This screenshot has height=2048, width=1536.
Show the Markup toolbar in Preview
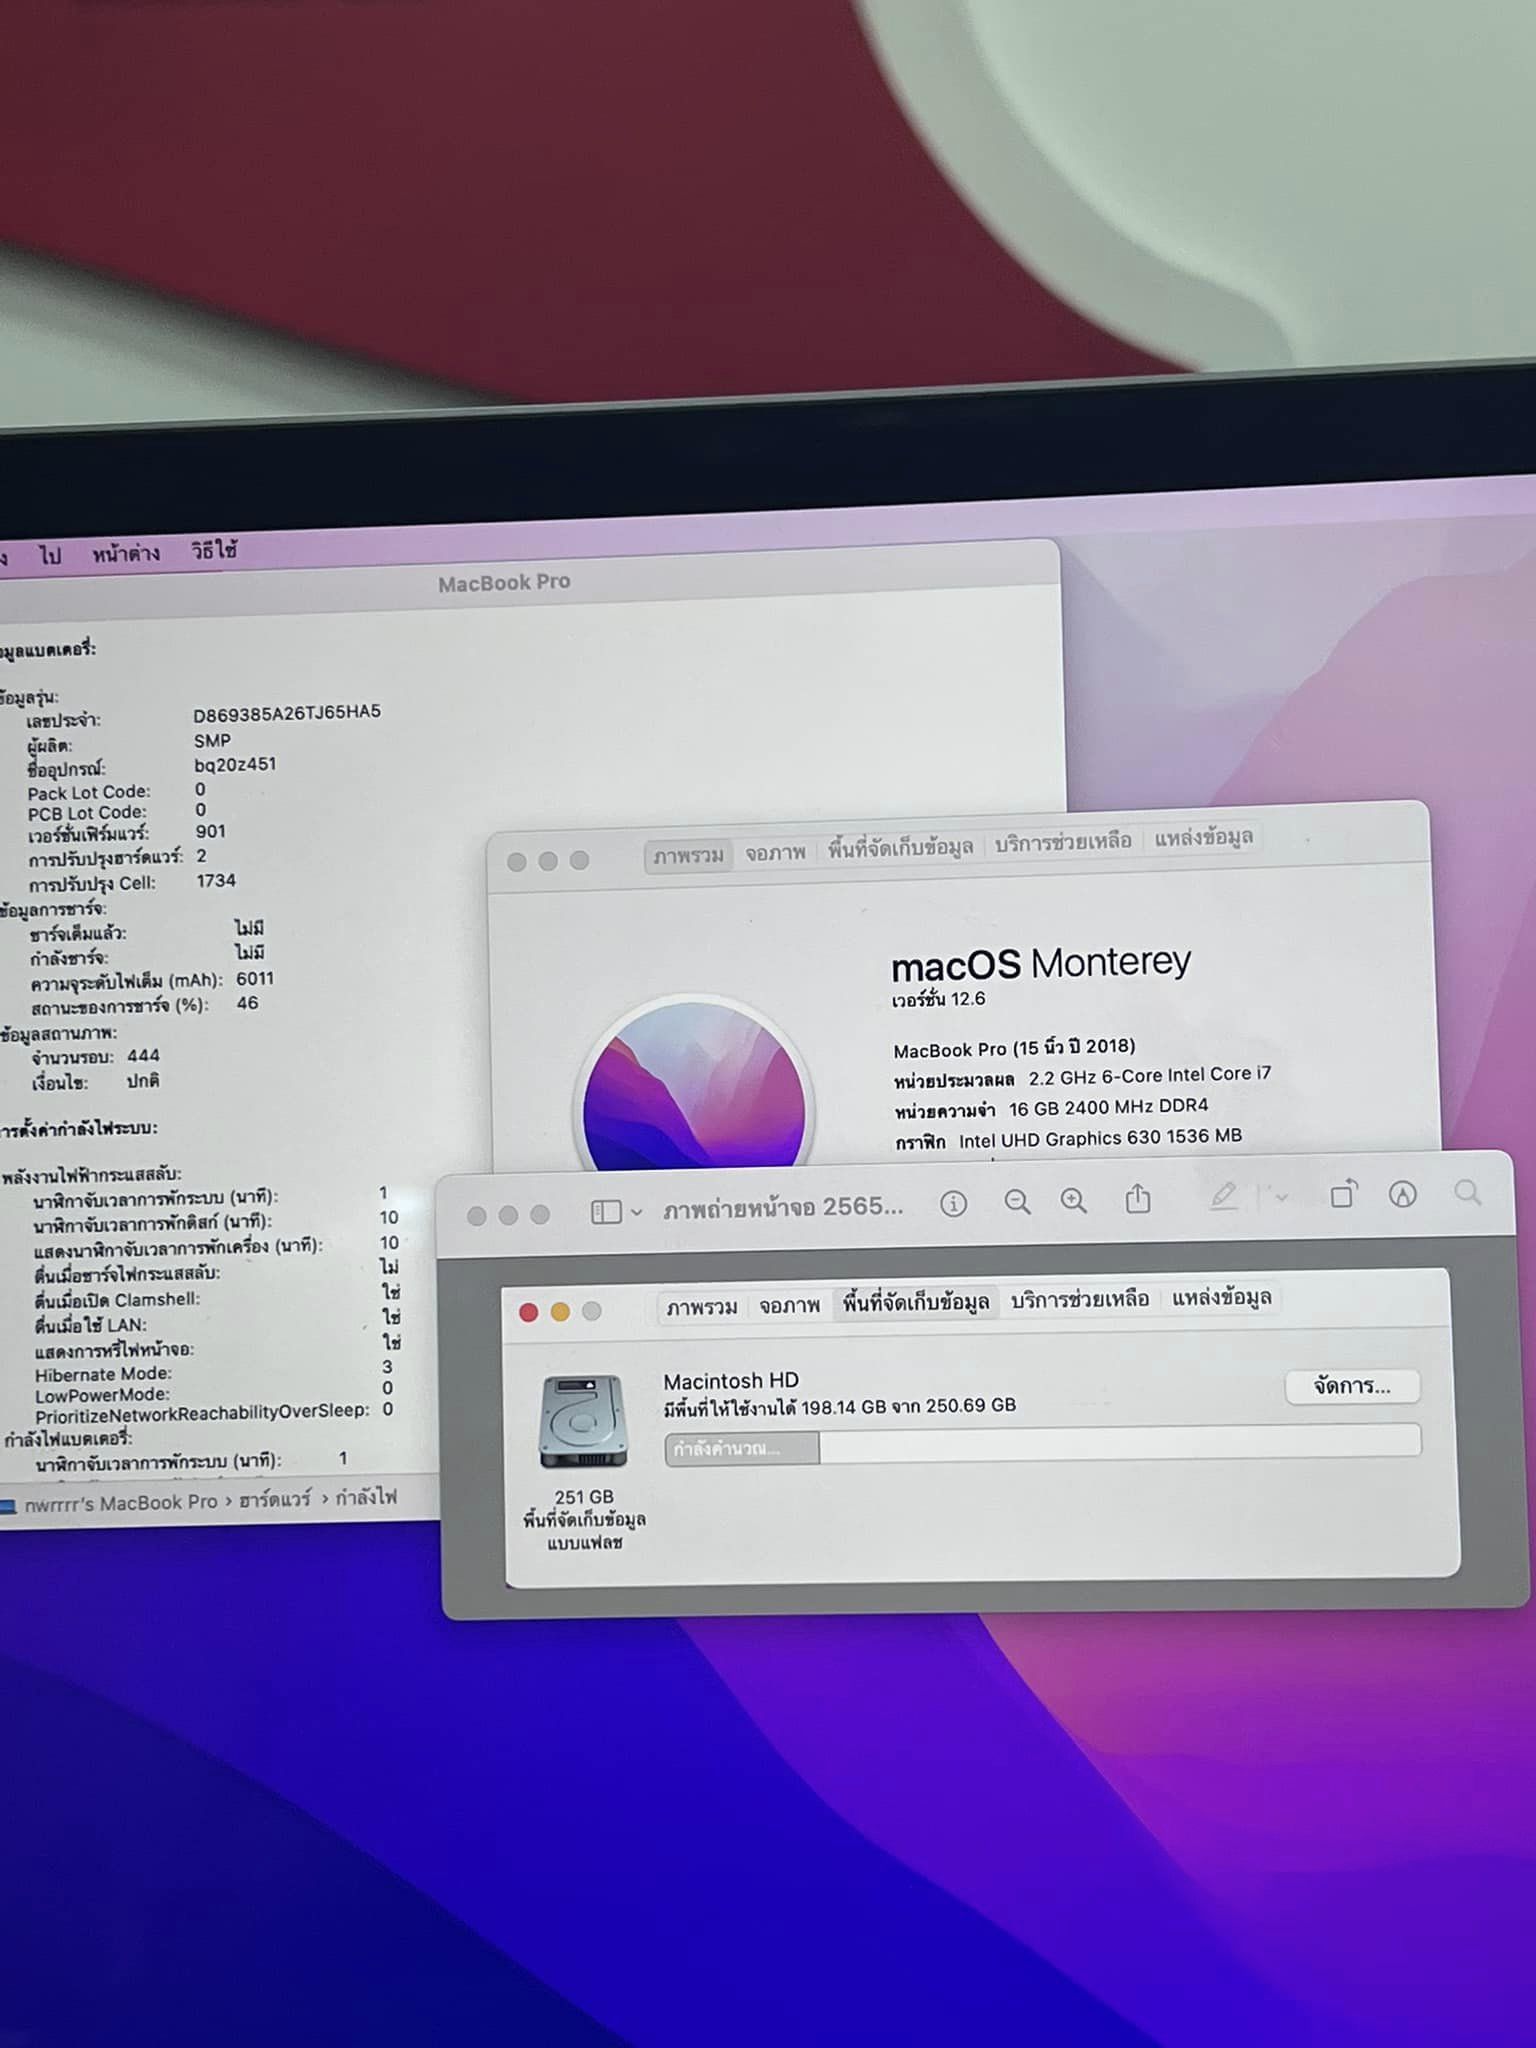[1403, 1194]
